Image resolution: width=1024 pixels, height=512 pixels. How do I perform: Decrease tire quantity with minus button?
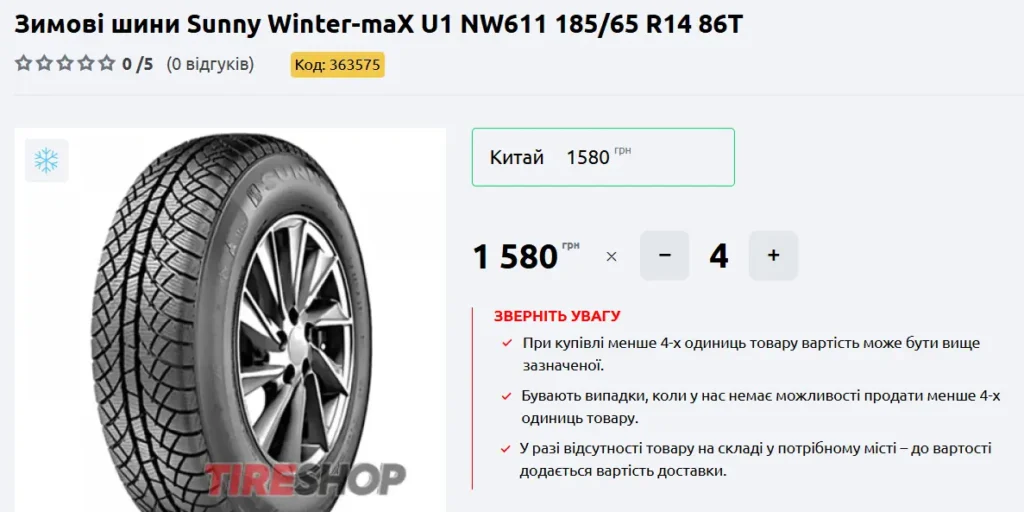(664, 255)
